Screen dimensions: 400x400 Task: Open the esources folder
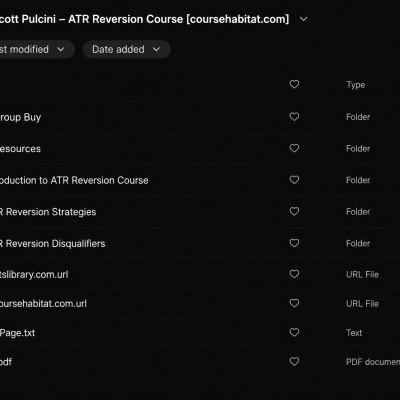(20, 149)
